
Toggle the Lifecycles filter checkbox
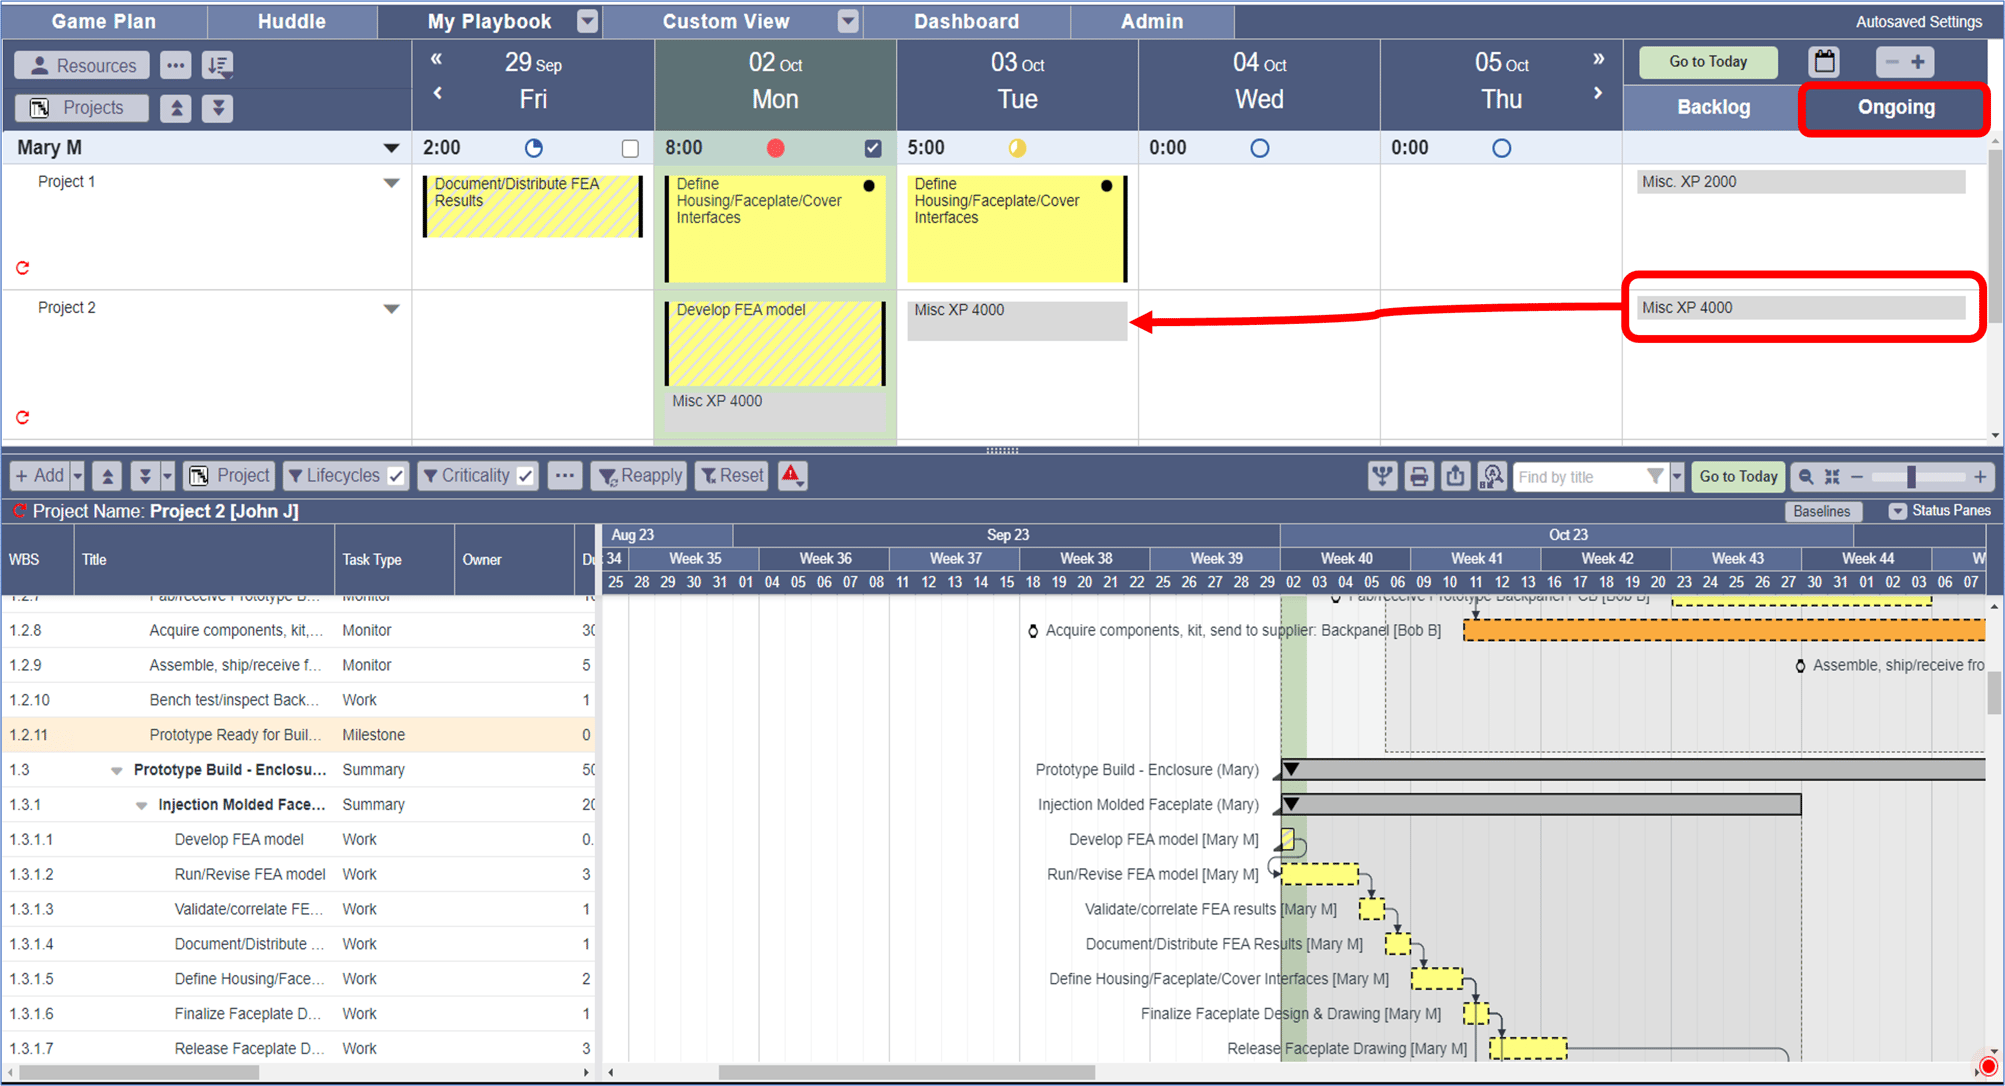[396, 476]
